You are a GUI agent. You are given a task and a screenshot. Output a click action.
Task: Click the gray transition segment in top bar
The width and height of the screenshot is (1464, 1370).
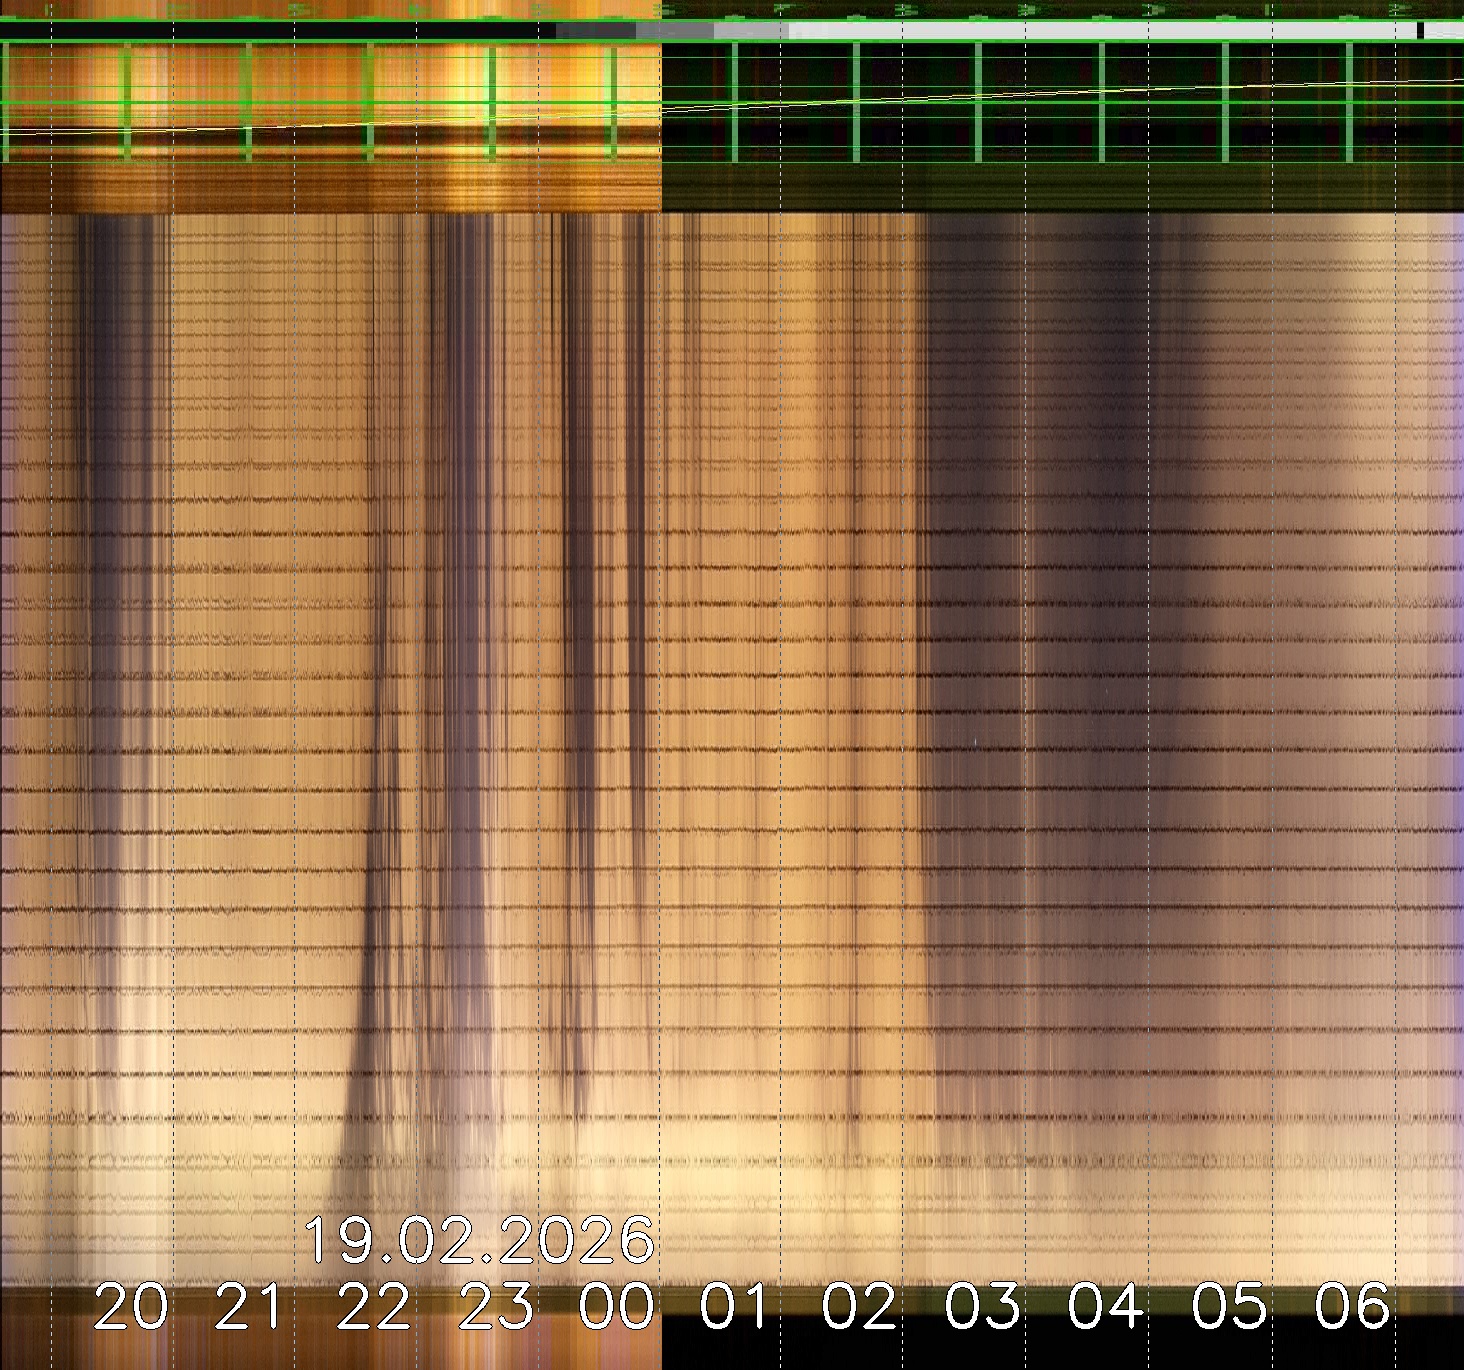(675, 31)
